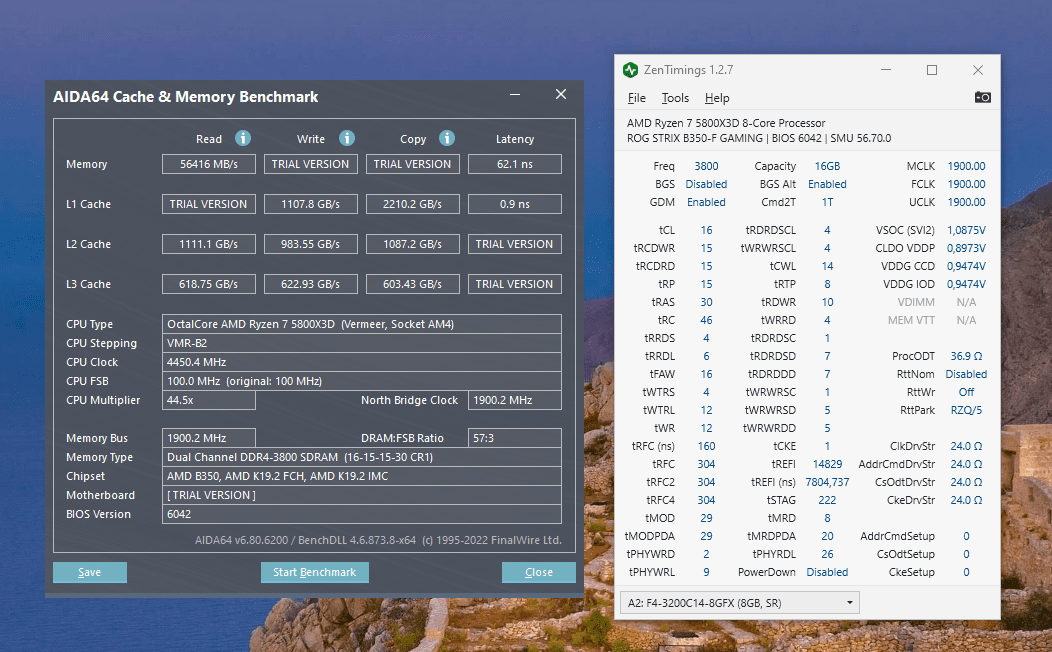Viewport: 1052px width, 652px height.
Task: Click the RttPark value RZQ/5
Action: click(966, 411)
